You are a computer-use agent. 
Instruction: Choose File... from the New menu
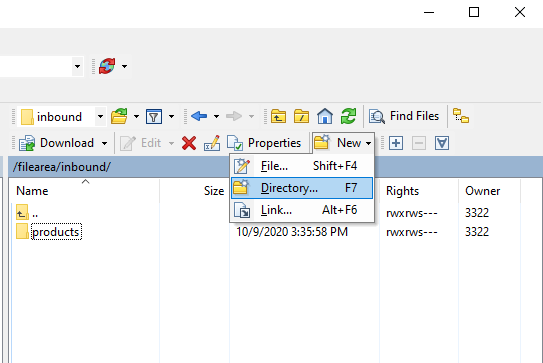point(302,166)
